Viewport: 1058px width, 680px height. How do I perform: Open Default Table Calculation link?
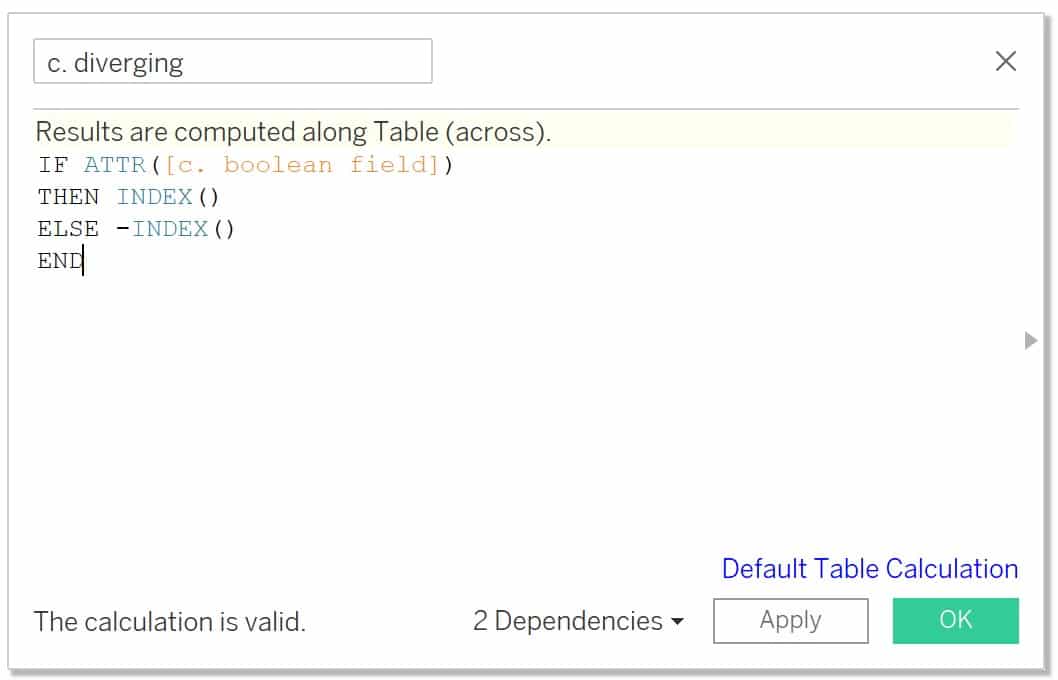[870, 569]
